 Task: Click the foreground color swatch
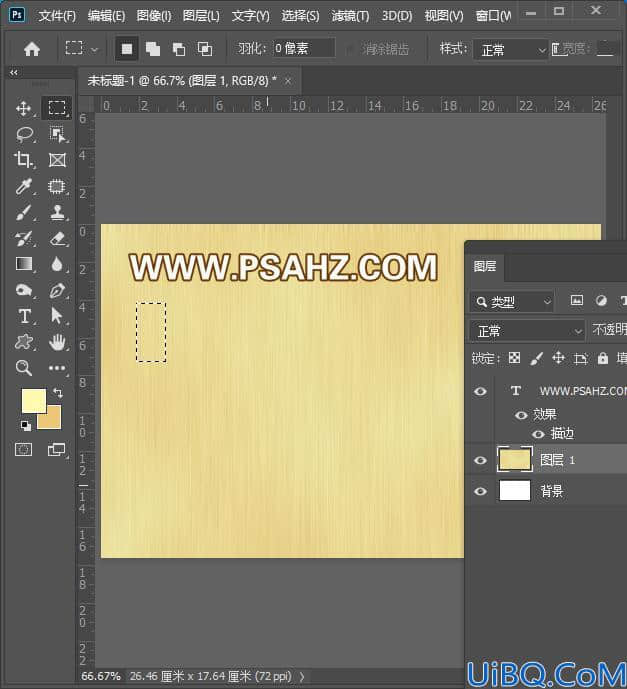[x=33, y=400]
